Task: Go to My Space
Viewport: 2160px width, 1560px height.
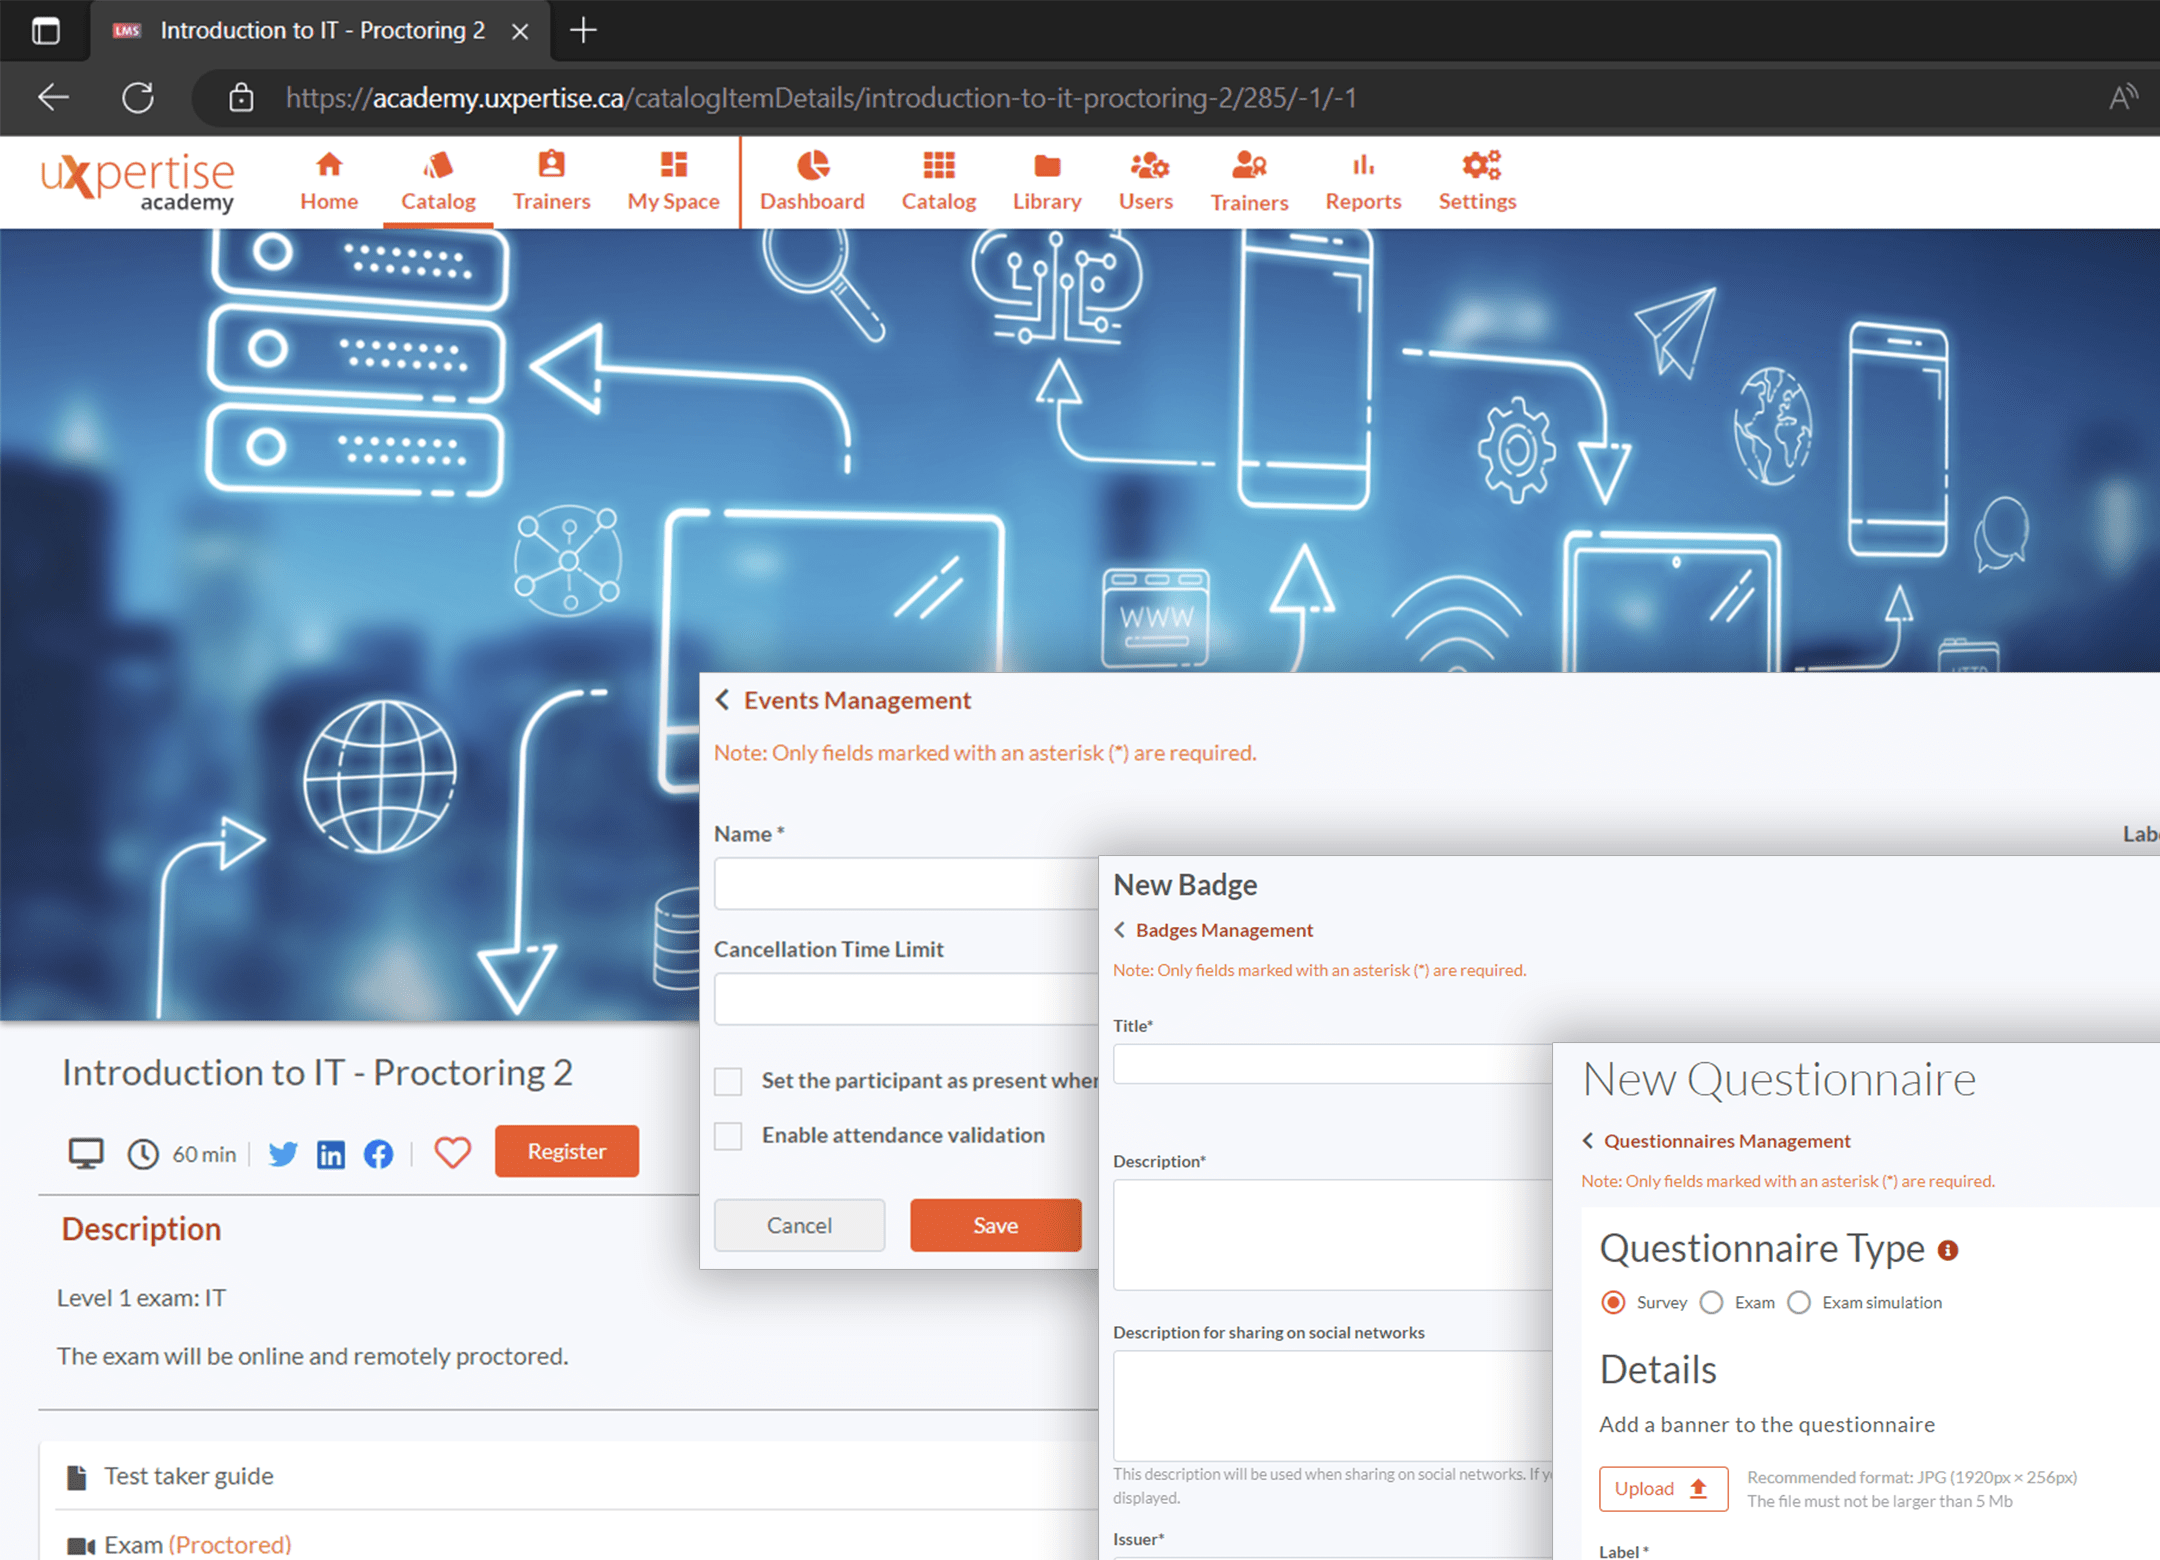Action: click(x=673, y=181)
